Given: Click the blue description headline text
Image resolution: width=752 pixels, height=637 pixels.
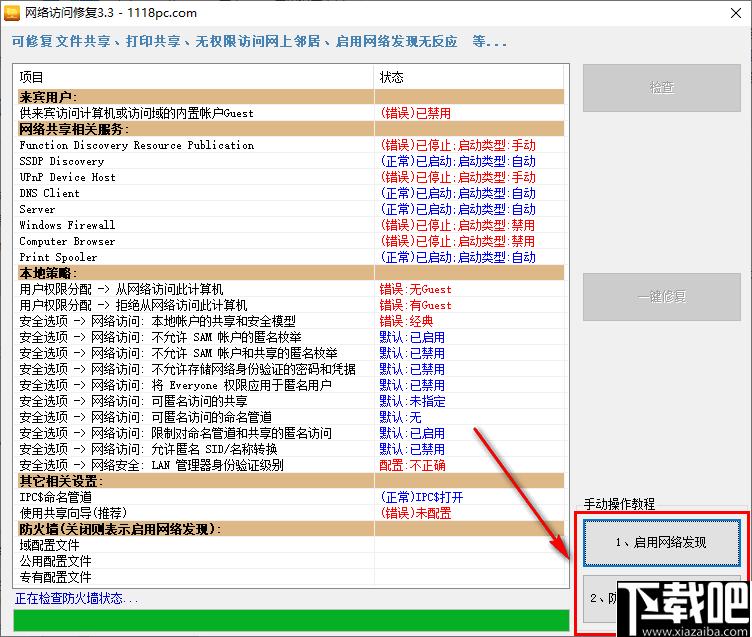Looking at the screenshot, I should click(259, 41).
